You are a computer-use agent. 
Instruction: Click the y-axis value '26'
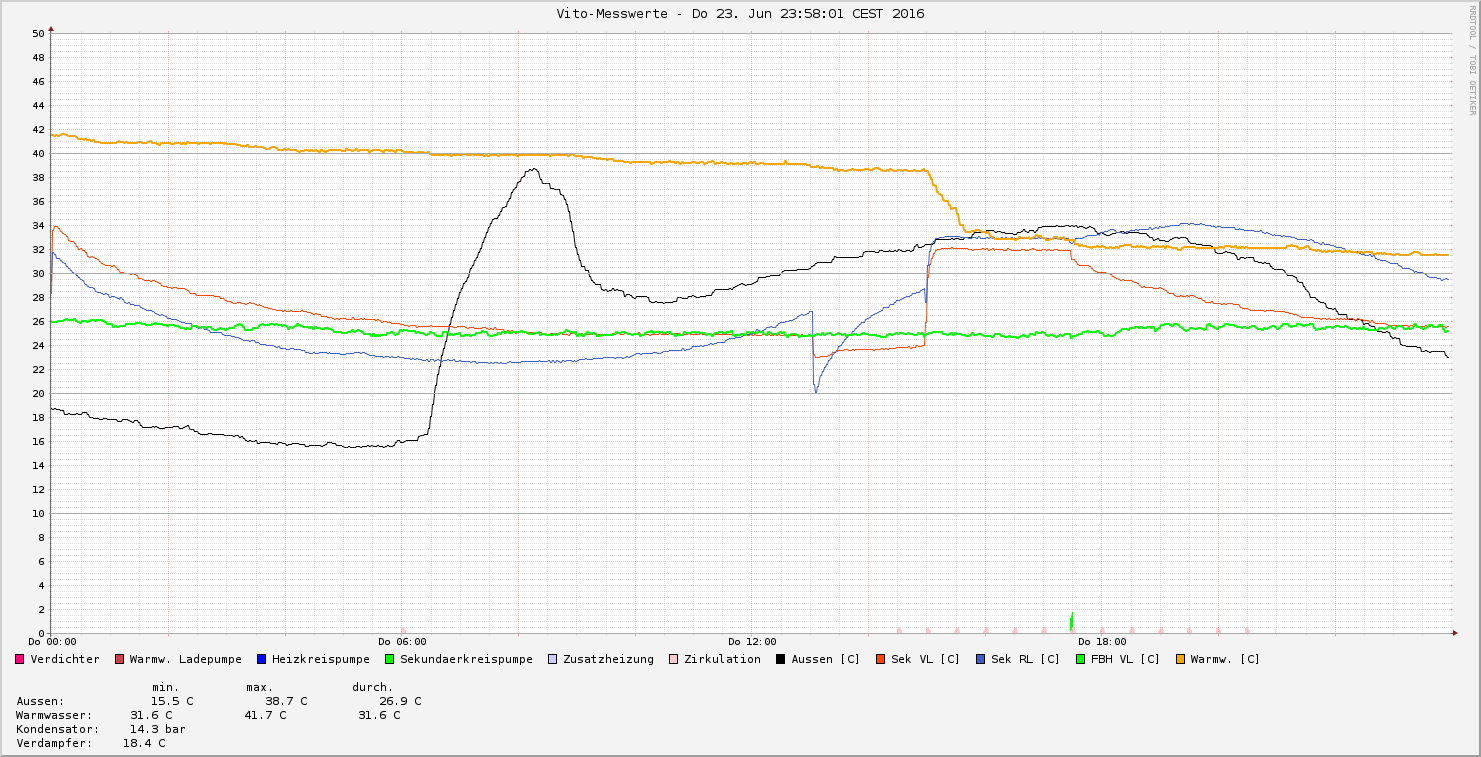[38, 322]
